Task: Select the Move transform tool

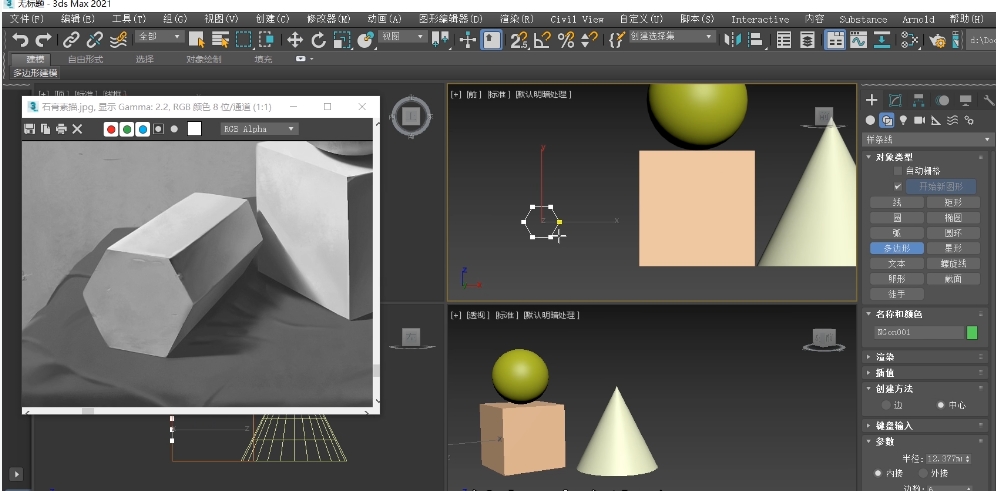Action: [x=295, y=40]
